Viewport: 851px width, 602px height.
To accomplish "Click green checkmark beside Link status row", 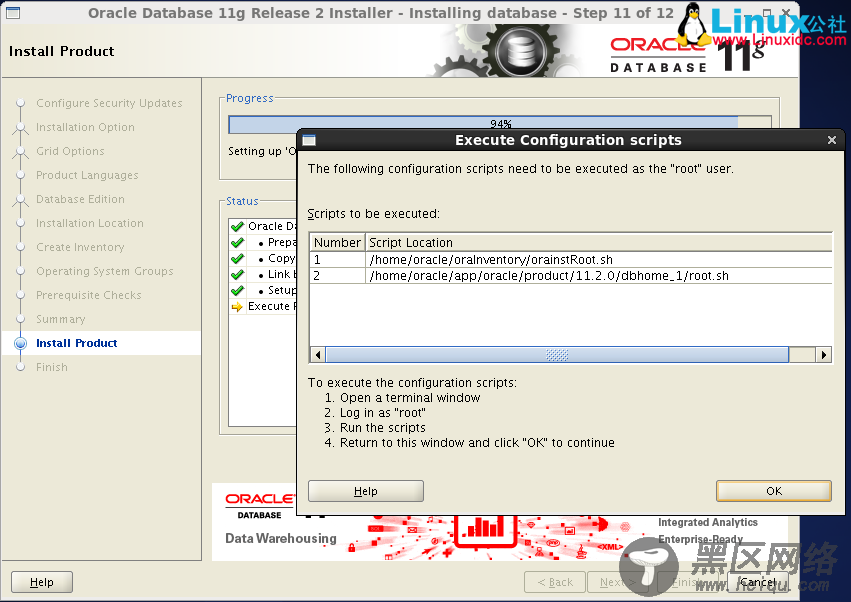I will point(237,275).
